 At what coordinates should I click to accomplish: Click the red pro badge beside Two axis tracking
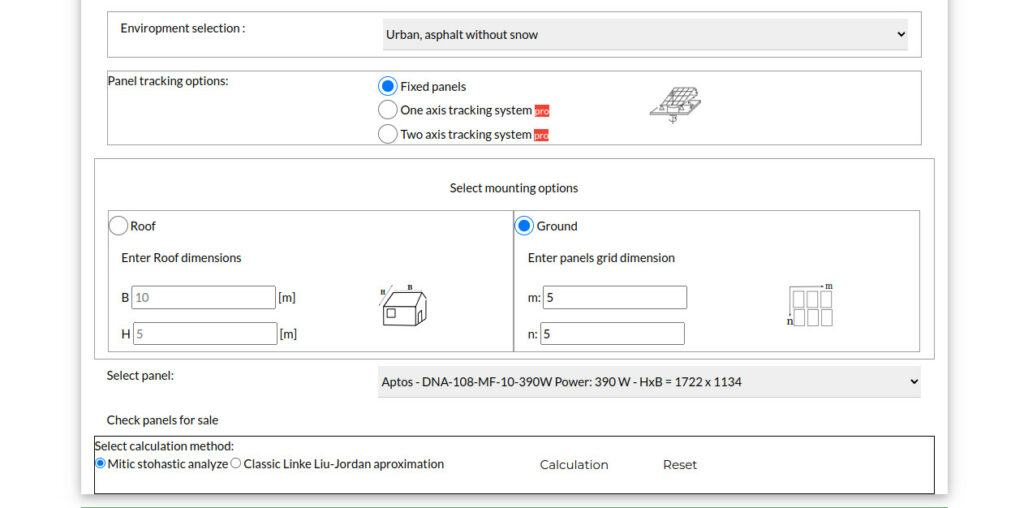541,135
